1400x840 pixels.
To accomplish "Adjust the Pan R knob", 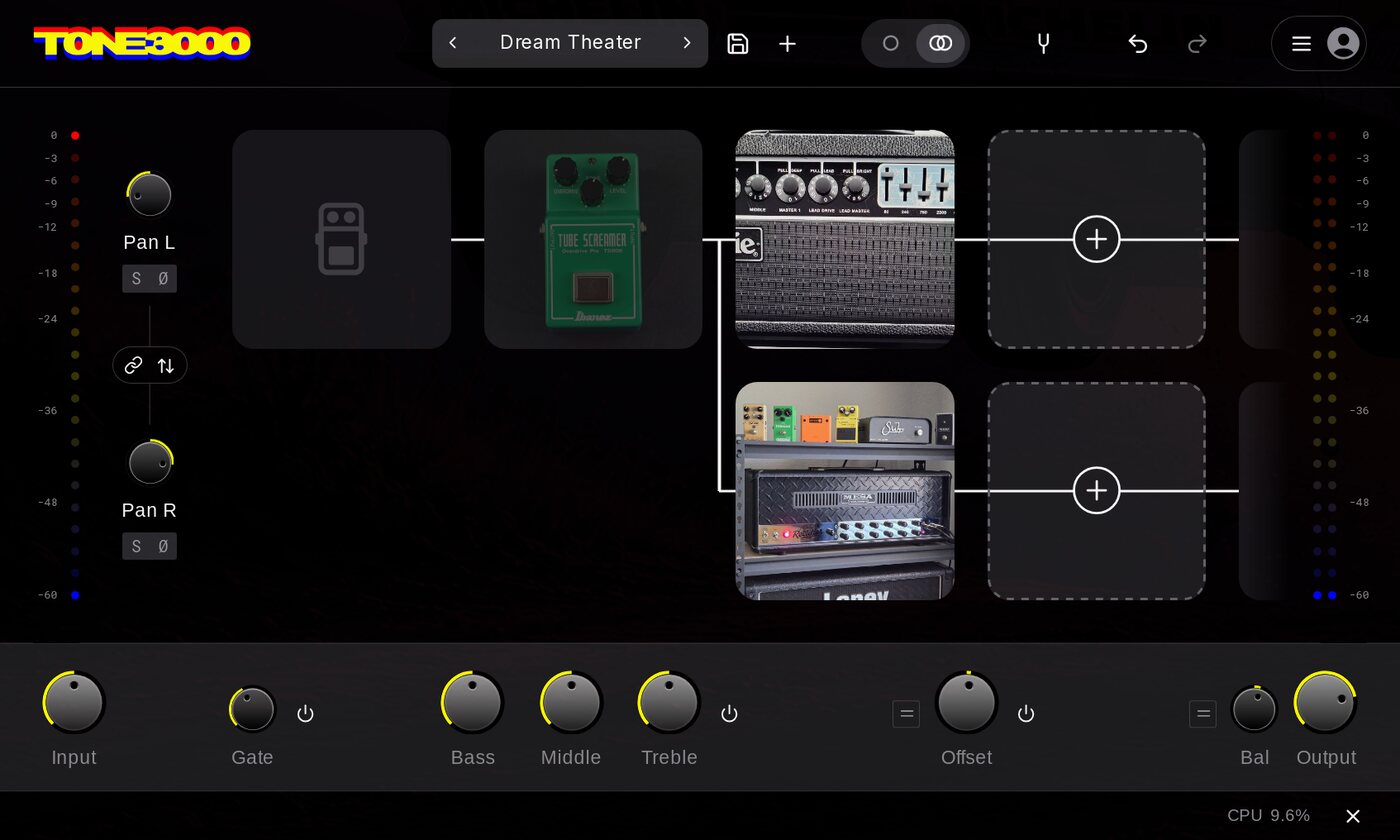I will [150, 462].
